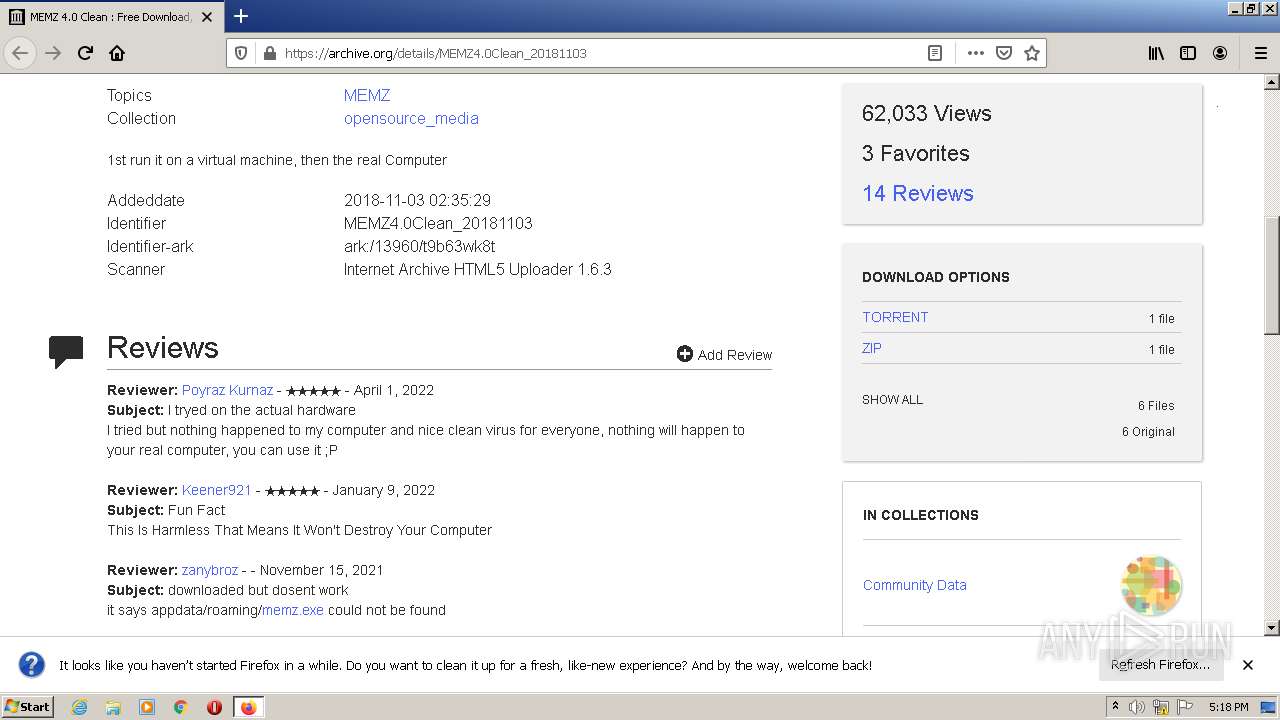Image resolution: width=1280 pixels, height=720 pixels.
Task: Open the volume speaker tray icon
Action: (1137, 707)
